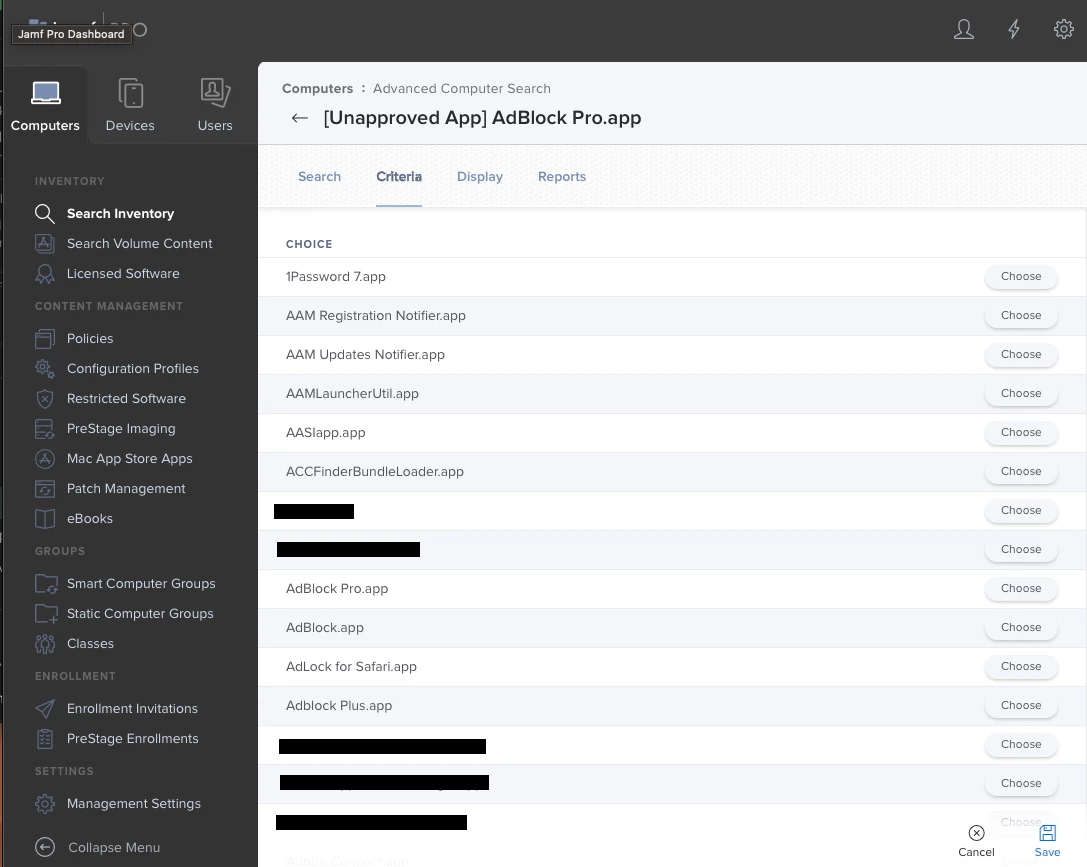The height and width of the screenshot is (867, 1087).
Task: Open the lightning bolt notifications icon
Action: (1014, 29)
